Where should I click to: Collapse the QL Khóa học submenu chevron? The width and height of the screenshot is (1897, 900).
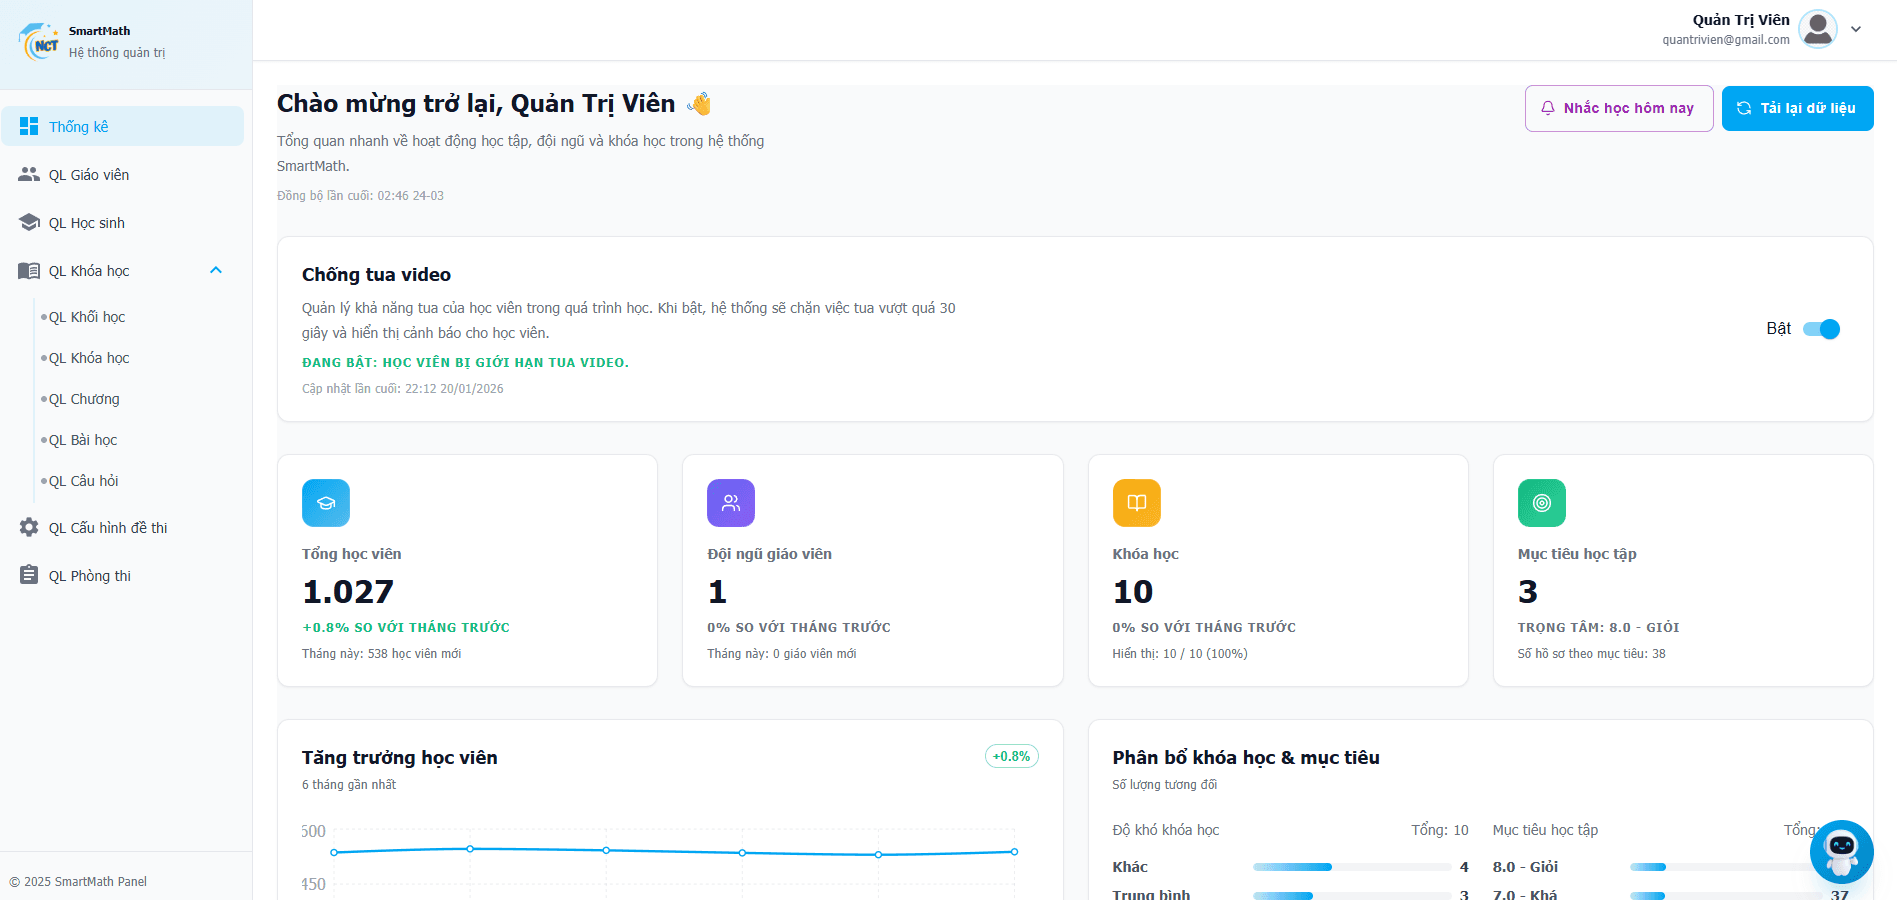point(215,269)
